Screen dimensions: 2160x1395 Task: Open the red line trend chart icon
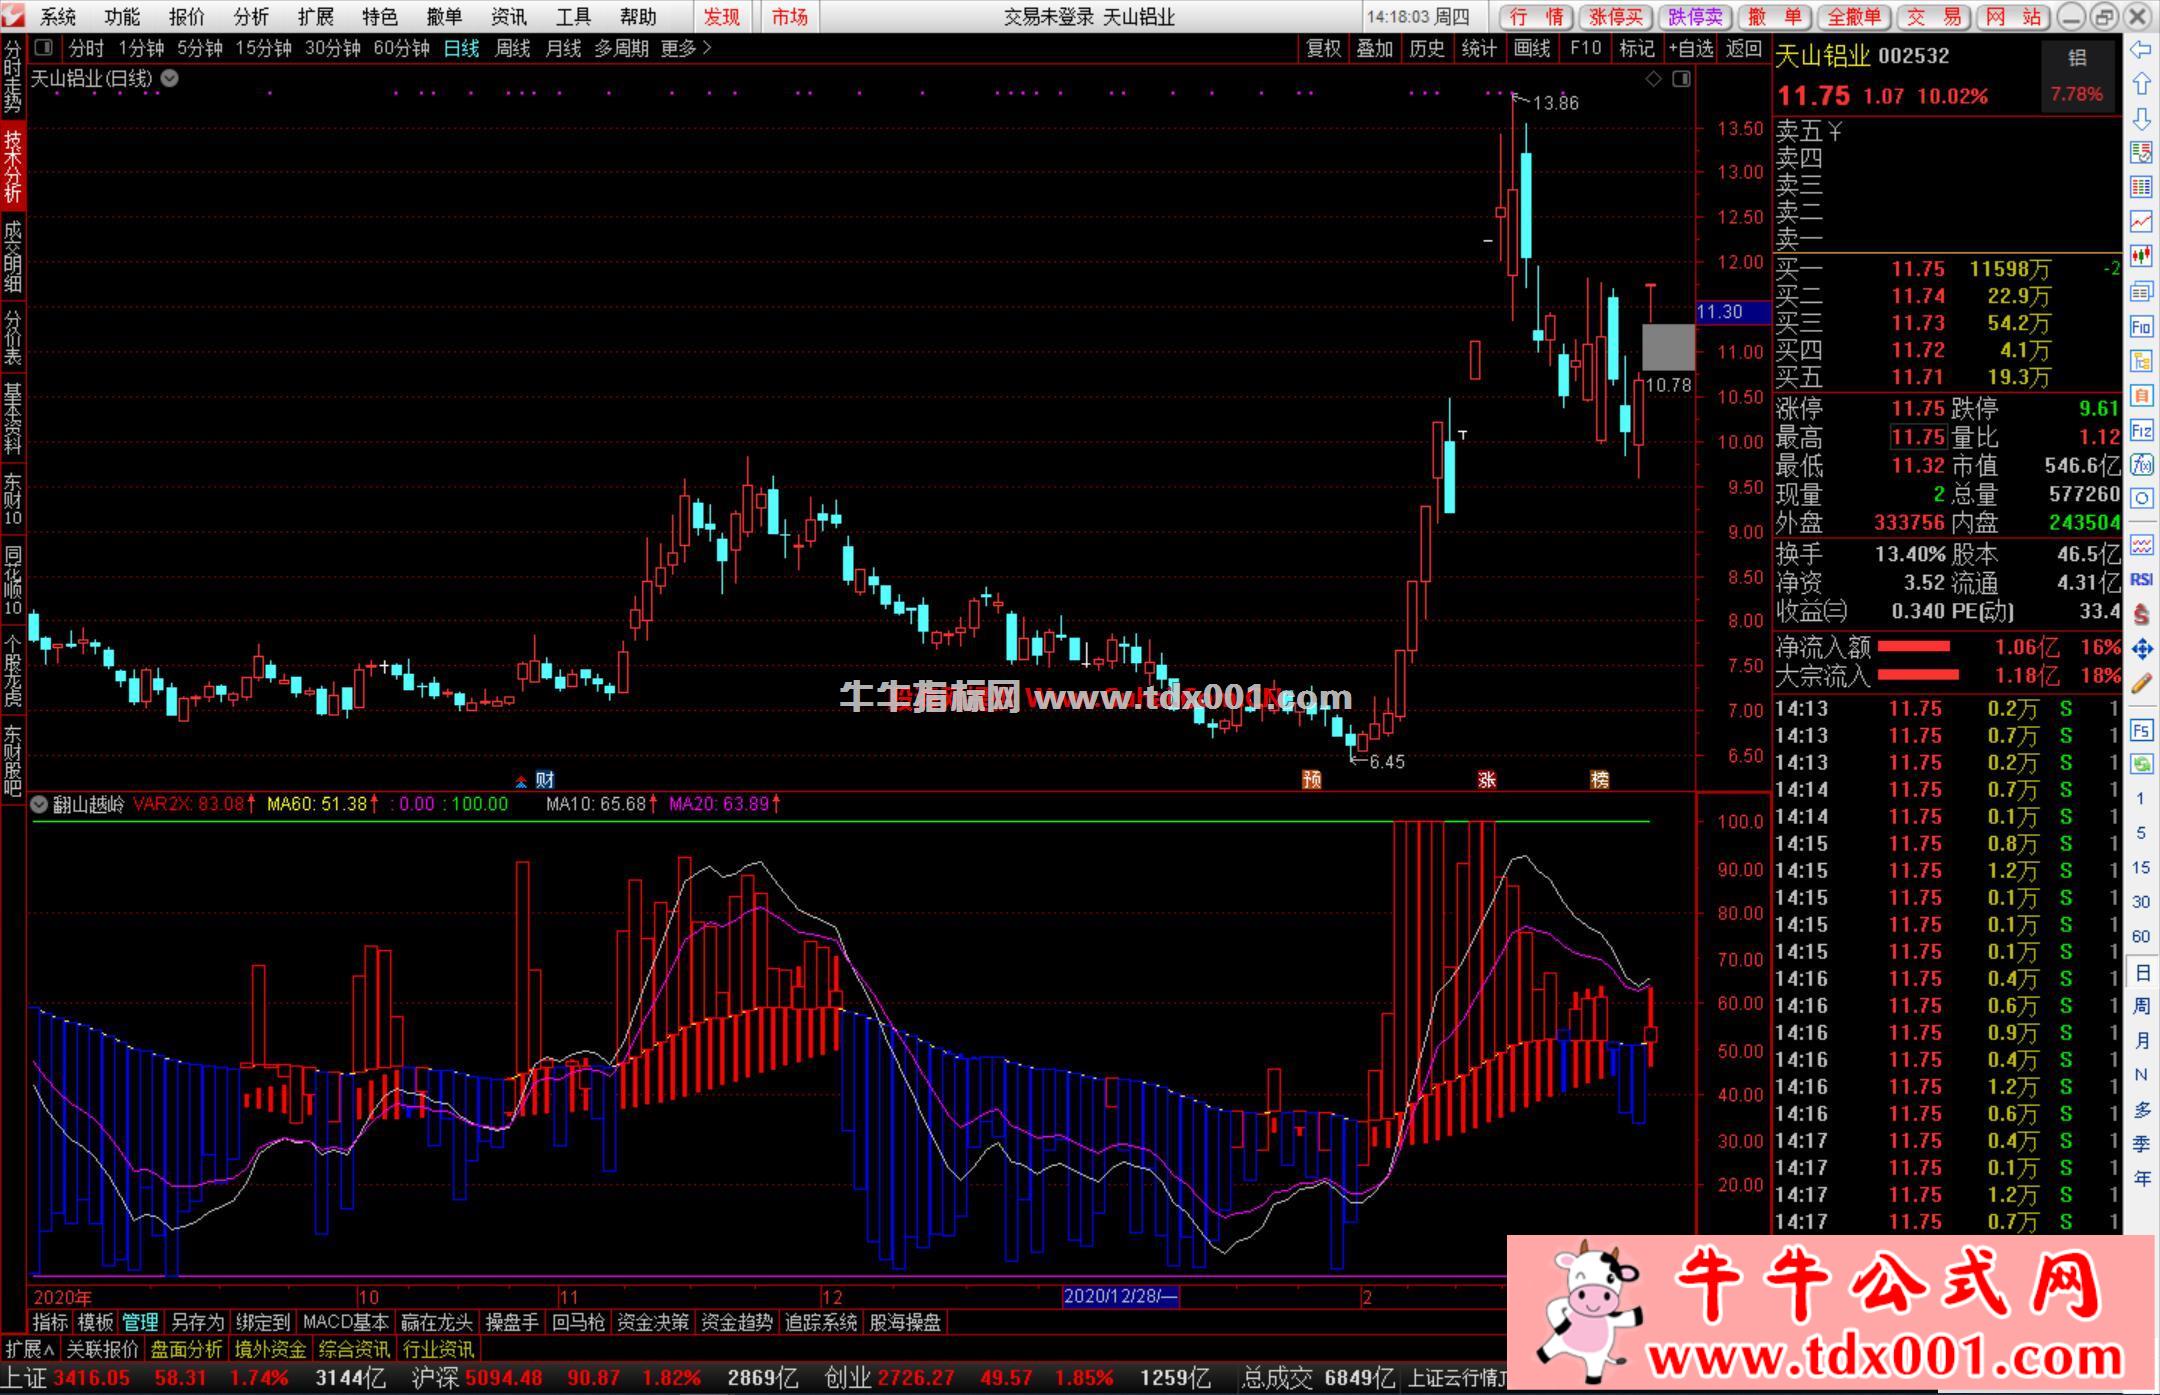click(x=2141, y=221)
